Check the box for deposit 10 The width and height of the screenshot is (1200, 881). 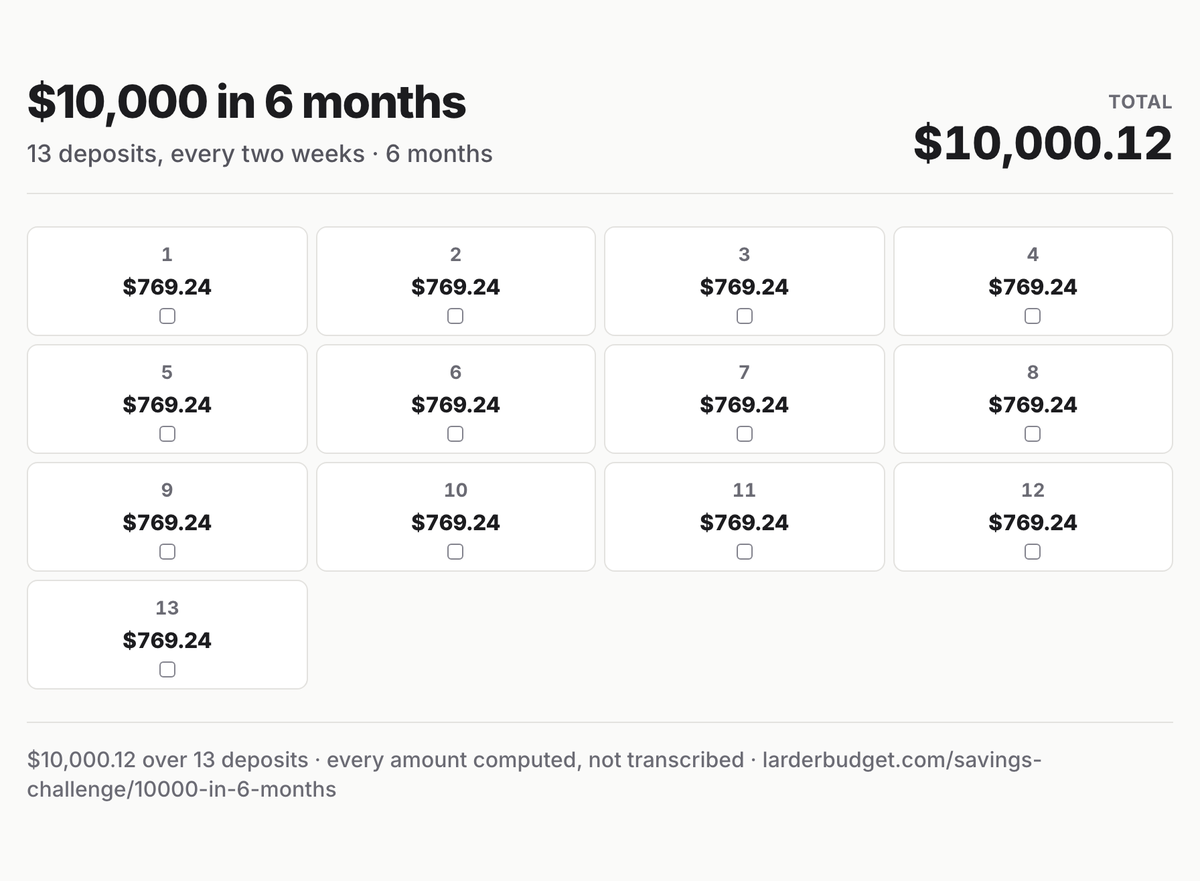tap(455, 552)
